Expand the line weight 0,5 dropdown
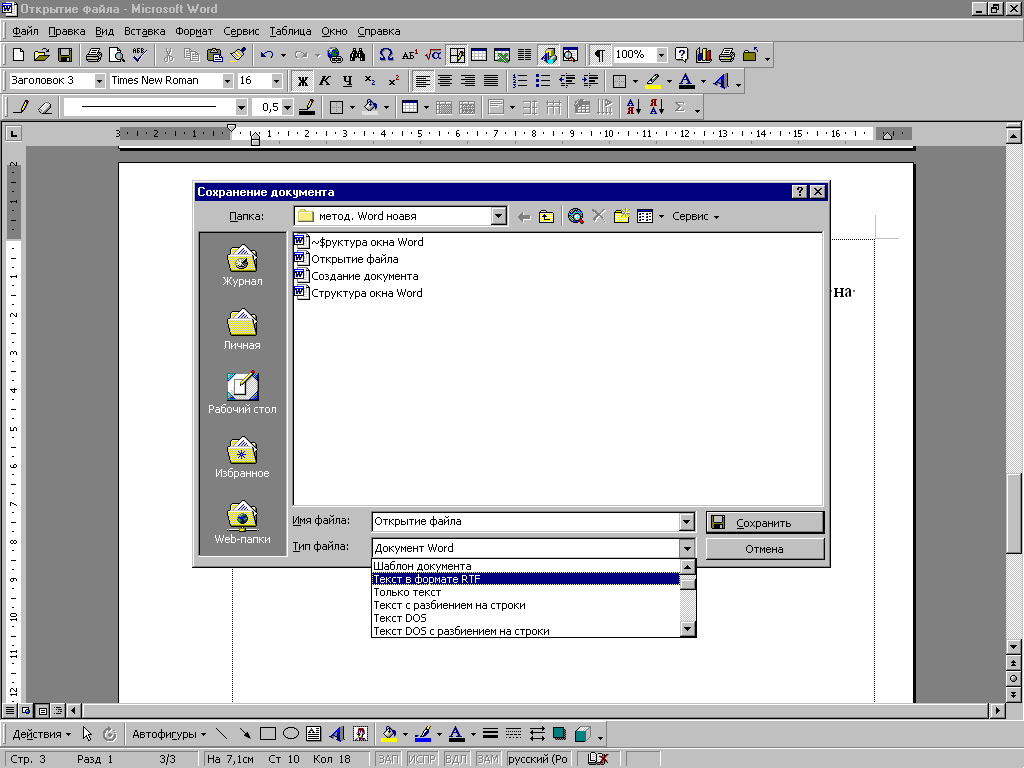Viewport: 1024px width, 768px height. pos(287,107)
